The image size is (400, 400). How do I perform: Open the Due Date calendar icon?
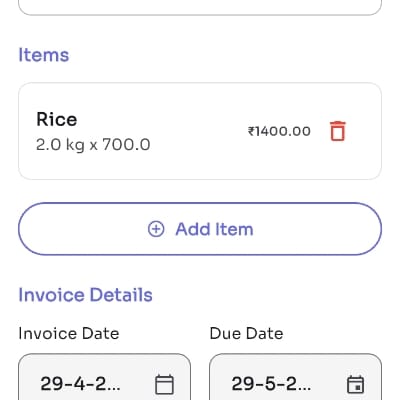[355, 384]
